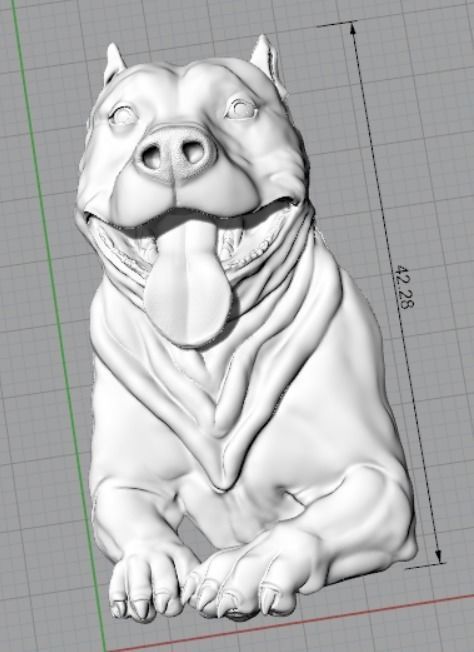Select the 42.28 dimension text

pos(403,286)
